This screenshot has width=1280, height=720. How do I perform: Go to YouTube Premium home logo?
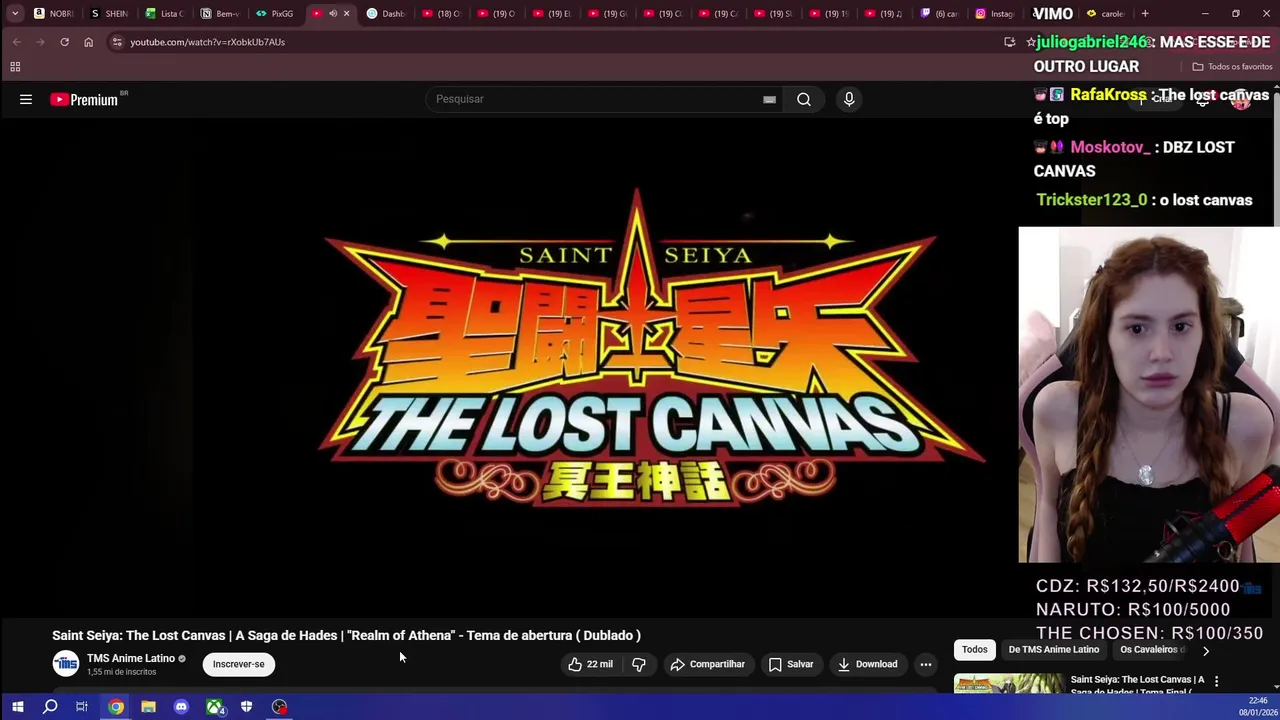click(84, 99)
